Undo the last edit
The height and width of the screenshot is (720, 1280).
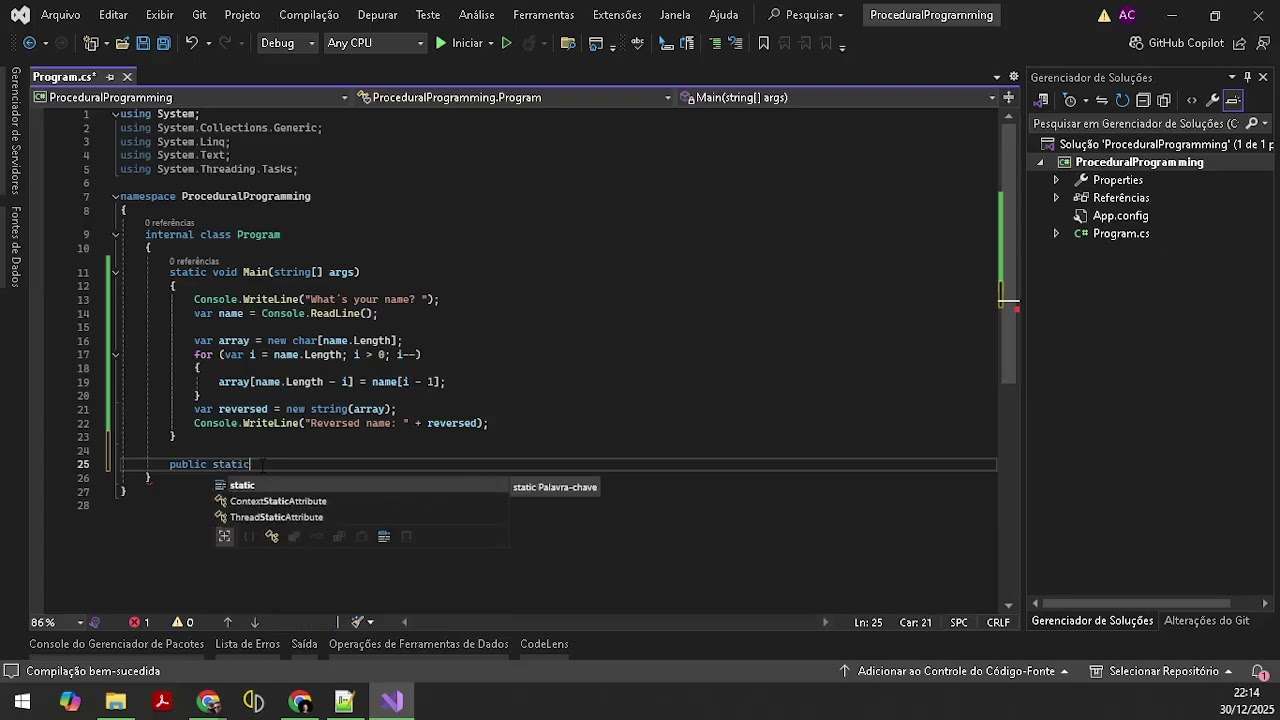[x=191, y=43]
